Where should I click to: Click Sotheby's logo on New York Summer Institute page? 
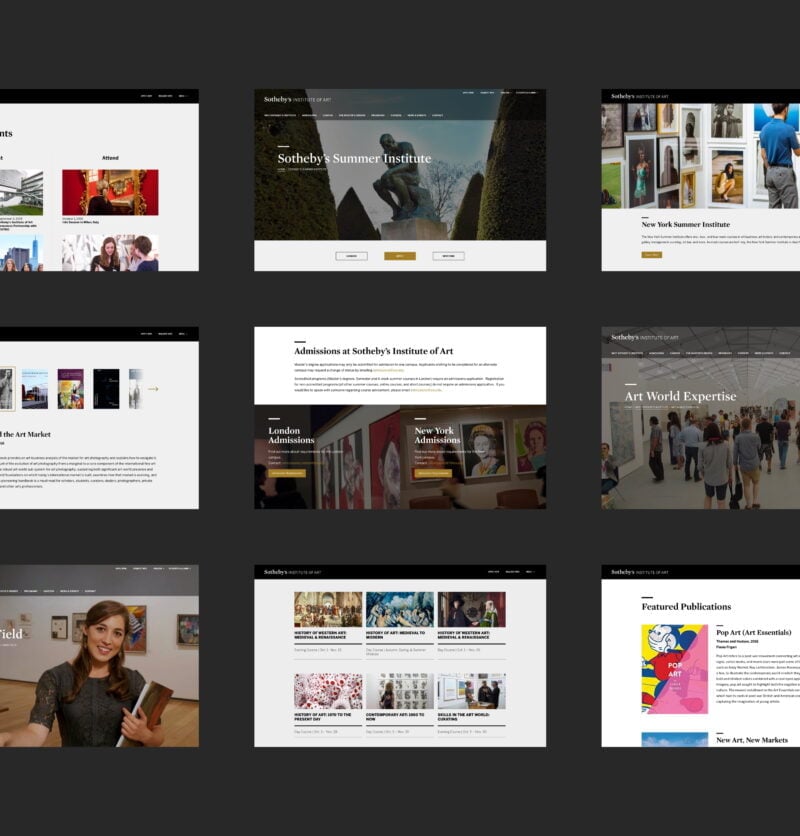click(x=639, y=97)
